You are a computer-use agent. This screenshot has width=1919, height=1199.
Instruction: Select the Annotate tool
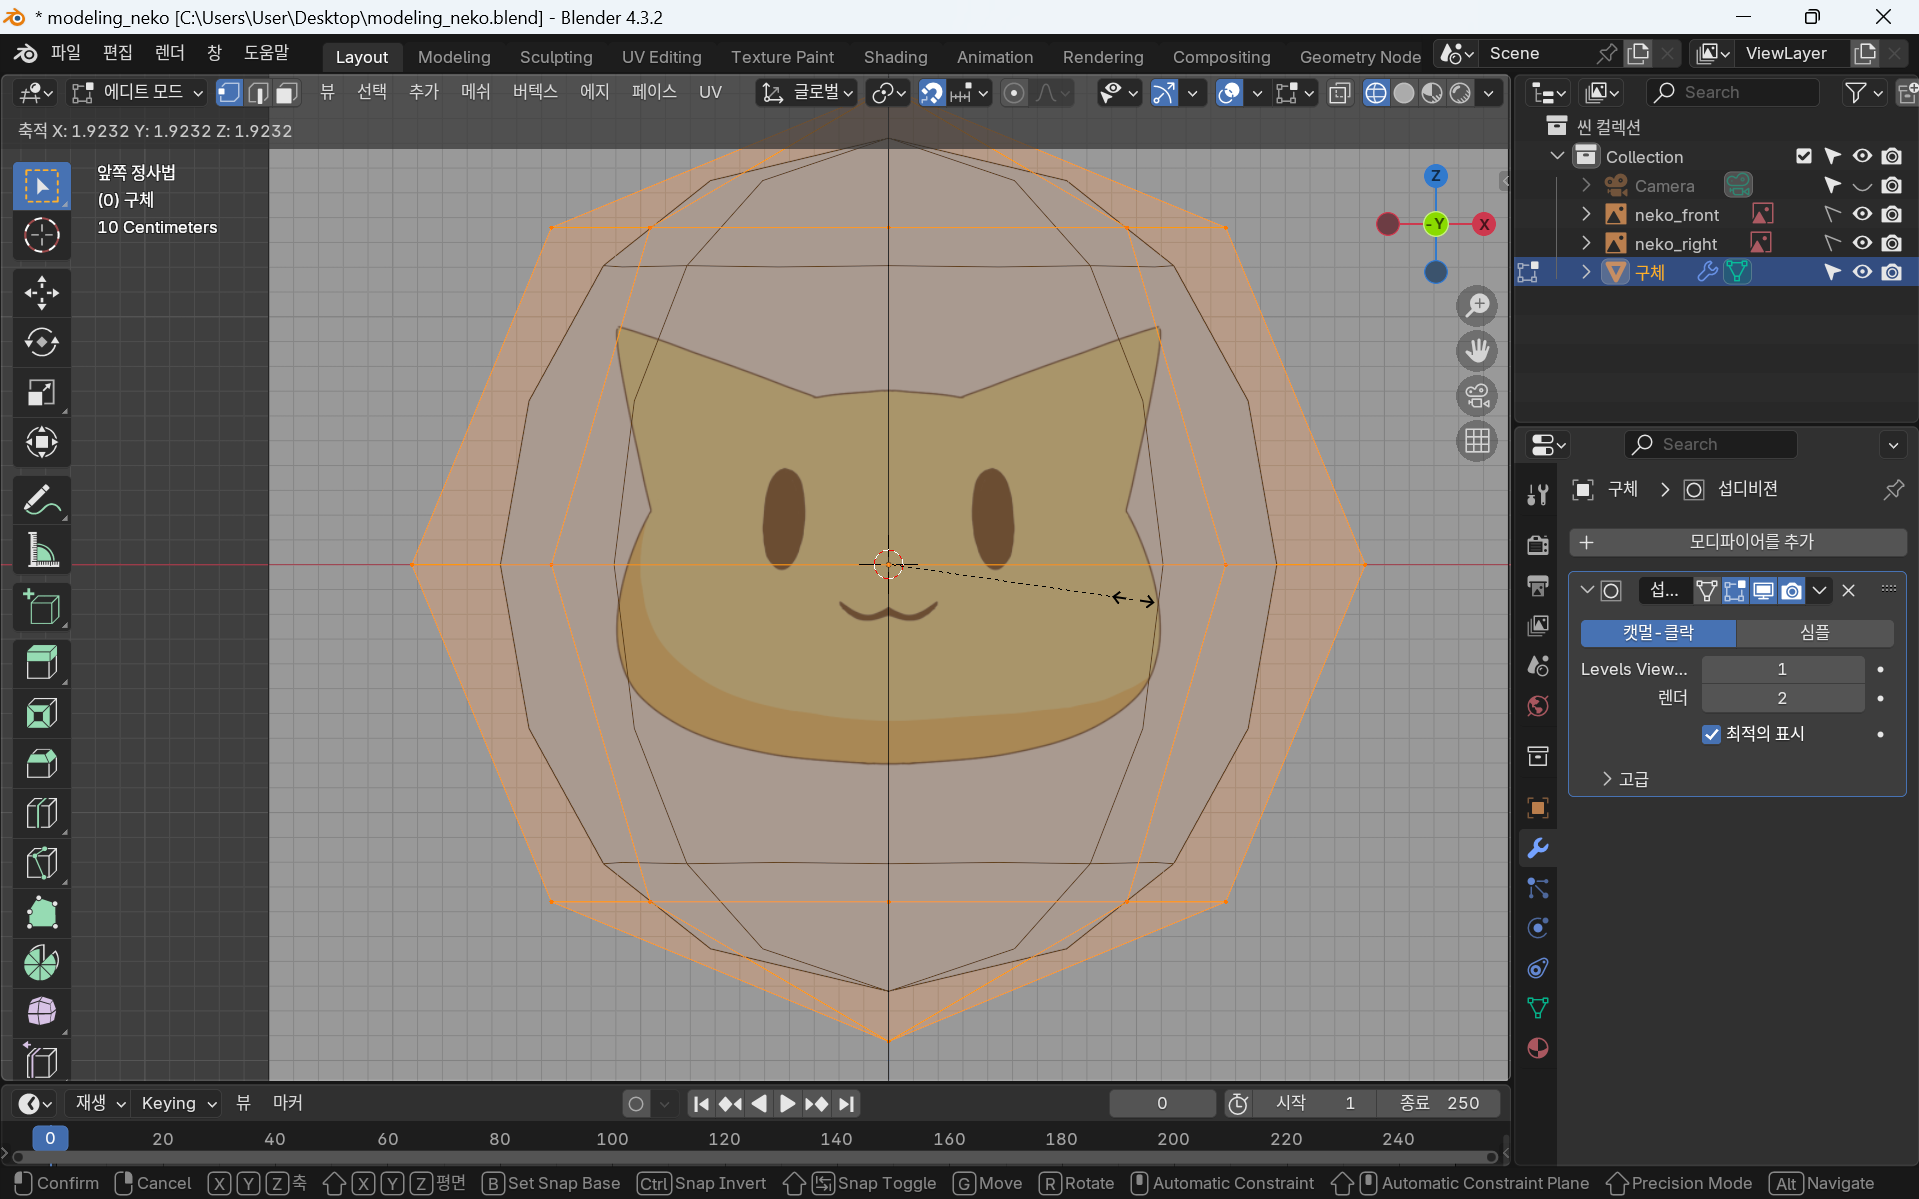41,500
